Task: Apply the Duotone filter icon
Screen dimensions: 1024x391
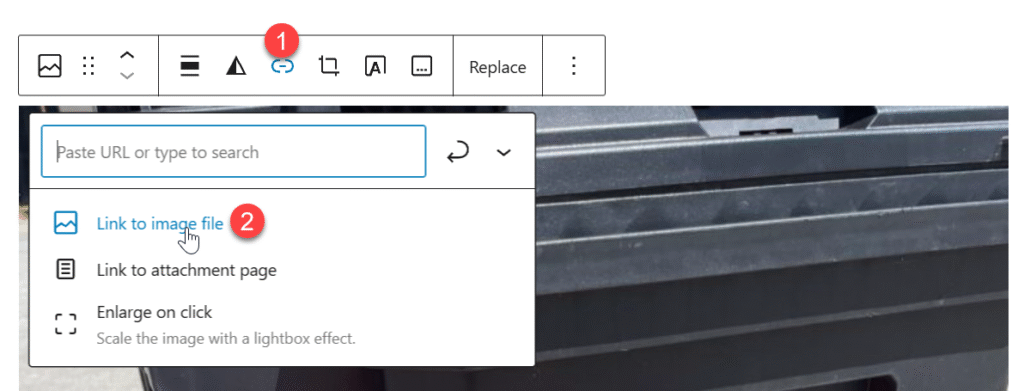Action: [236, 66]
